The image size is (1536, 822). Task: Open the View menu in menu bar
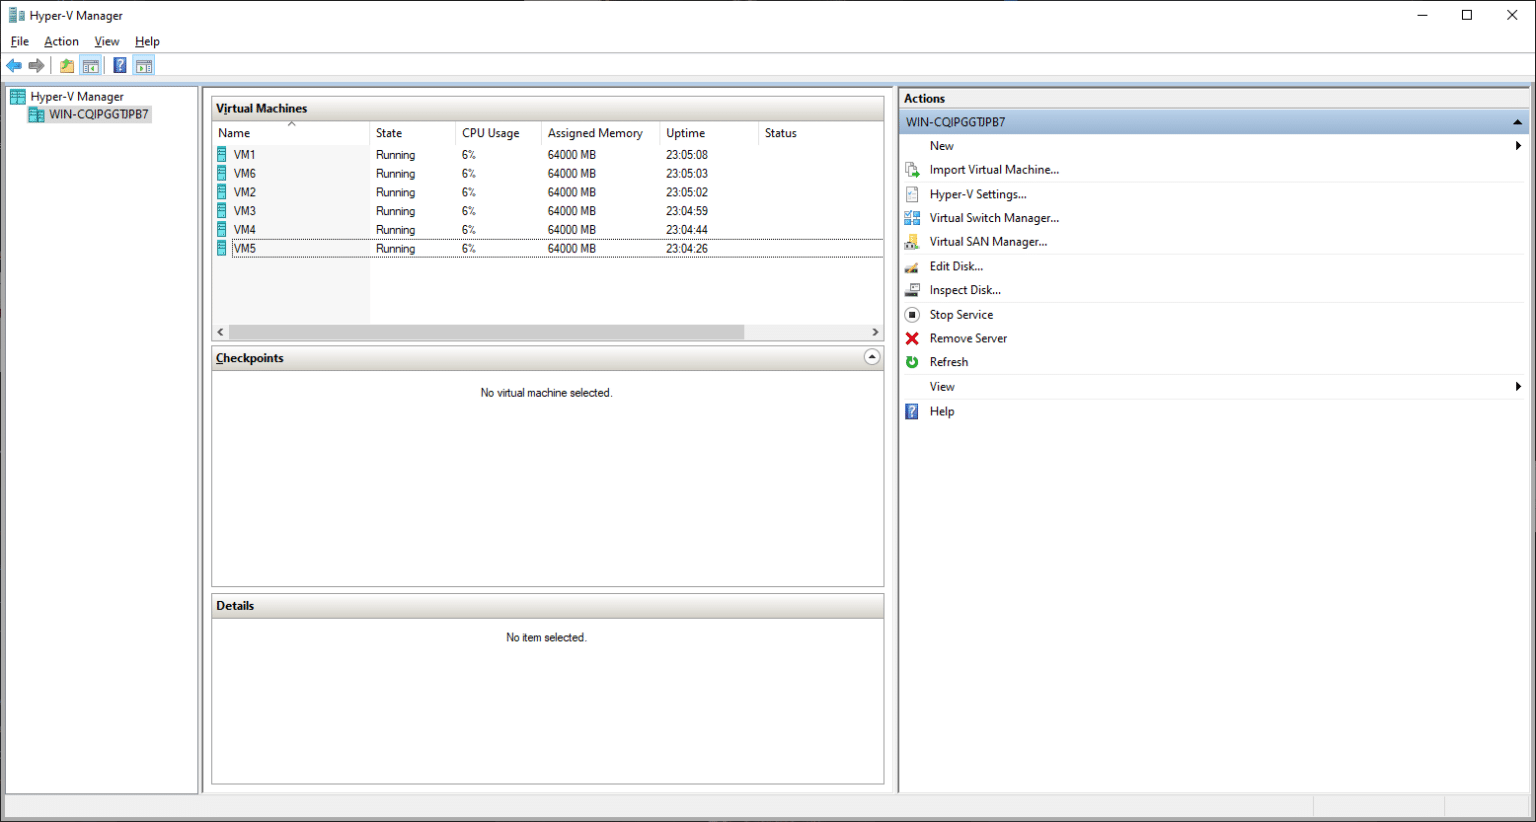tap(107, 41)
